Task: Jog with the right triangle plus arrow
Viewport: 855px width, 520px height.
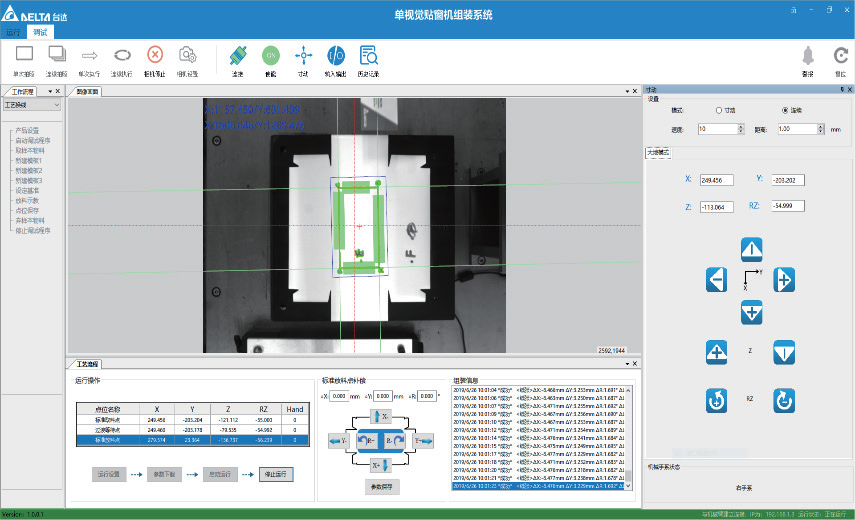Action: [784, 280]
